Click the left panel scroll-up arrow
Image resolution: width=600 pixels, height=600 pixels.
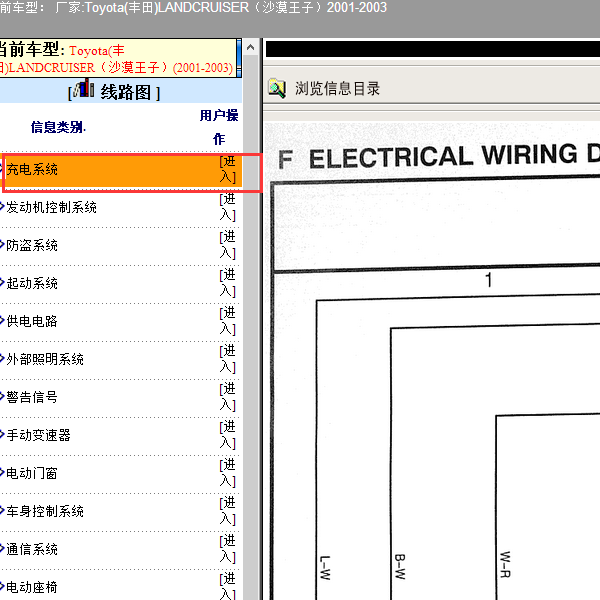251,47
